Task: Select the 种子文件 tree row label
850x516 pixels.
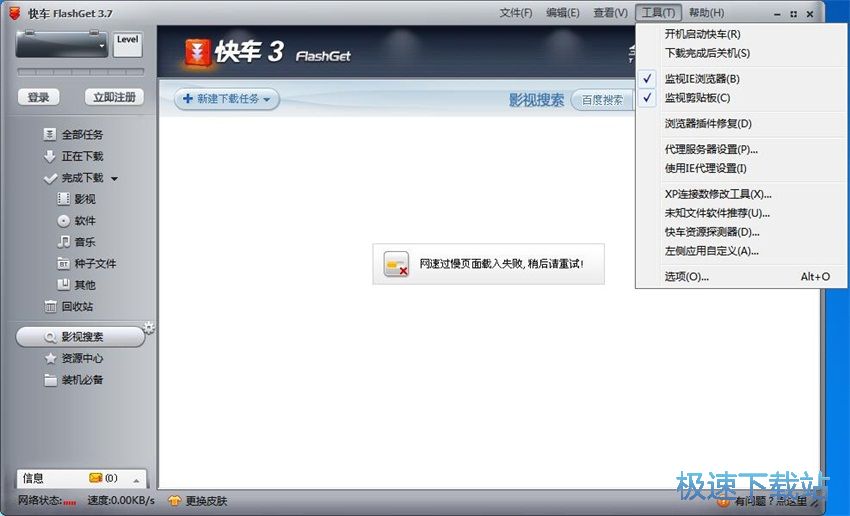Action: pos(95,263)
